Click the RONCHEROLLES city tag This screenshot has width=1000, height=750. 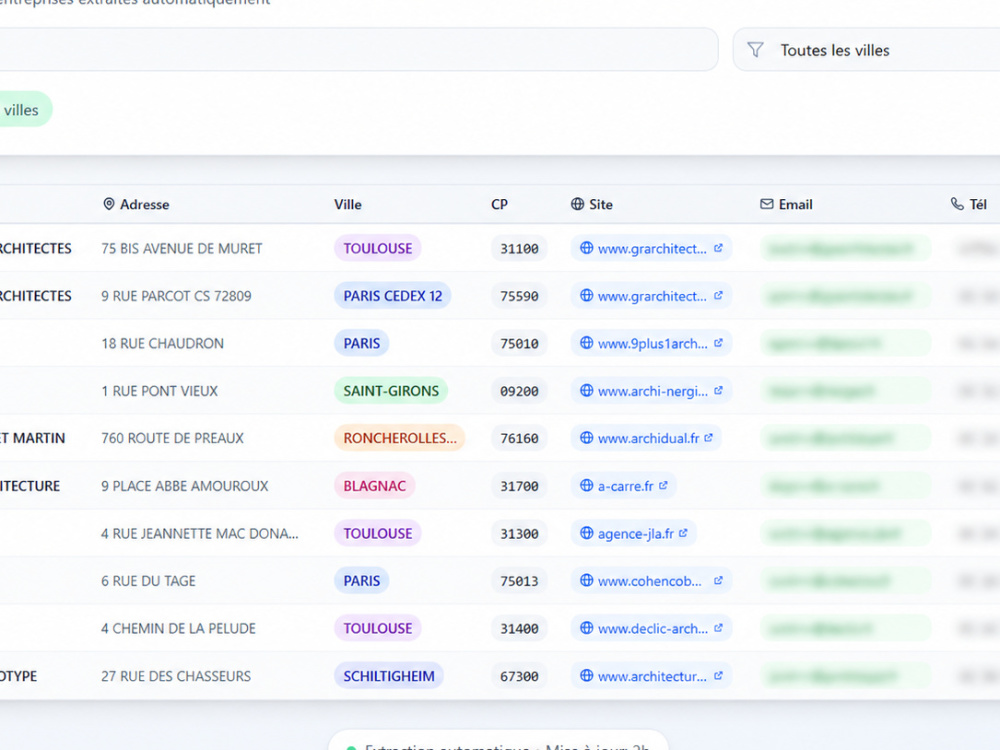[400, 438]
